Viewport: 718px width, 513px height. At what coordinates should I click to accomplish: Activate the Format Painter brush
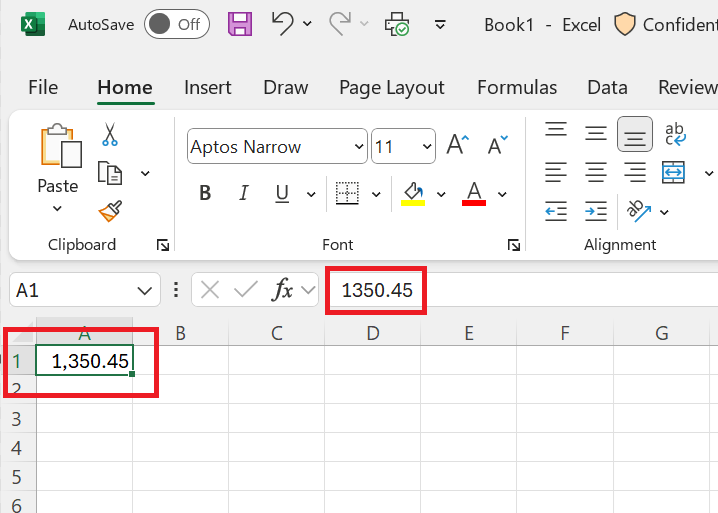(110, 211)
